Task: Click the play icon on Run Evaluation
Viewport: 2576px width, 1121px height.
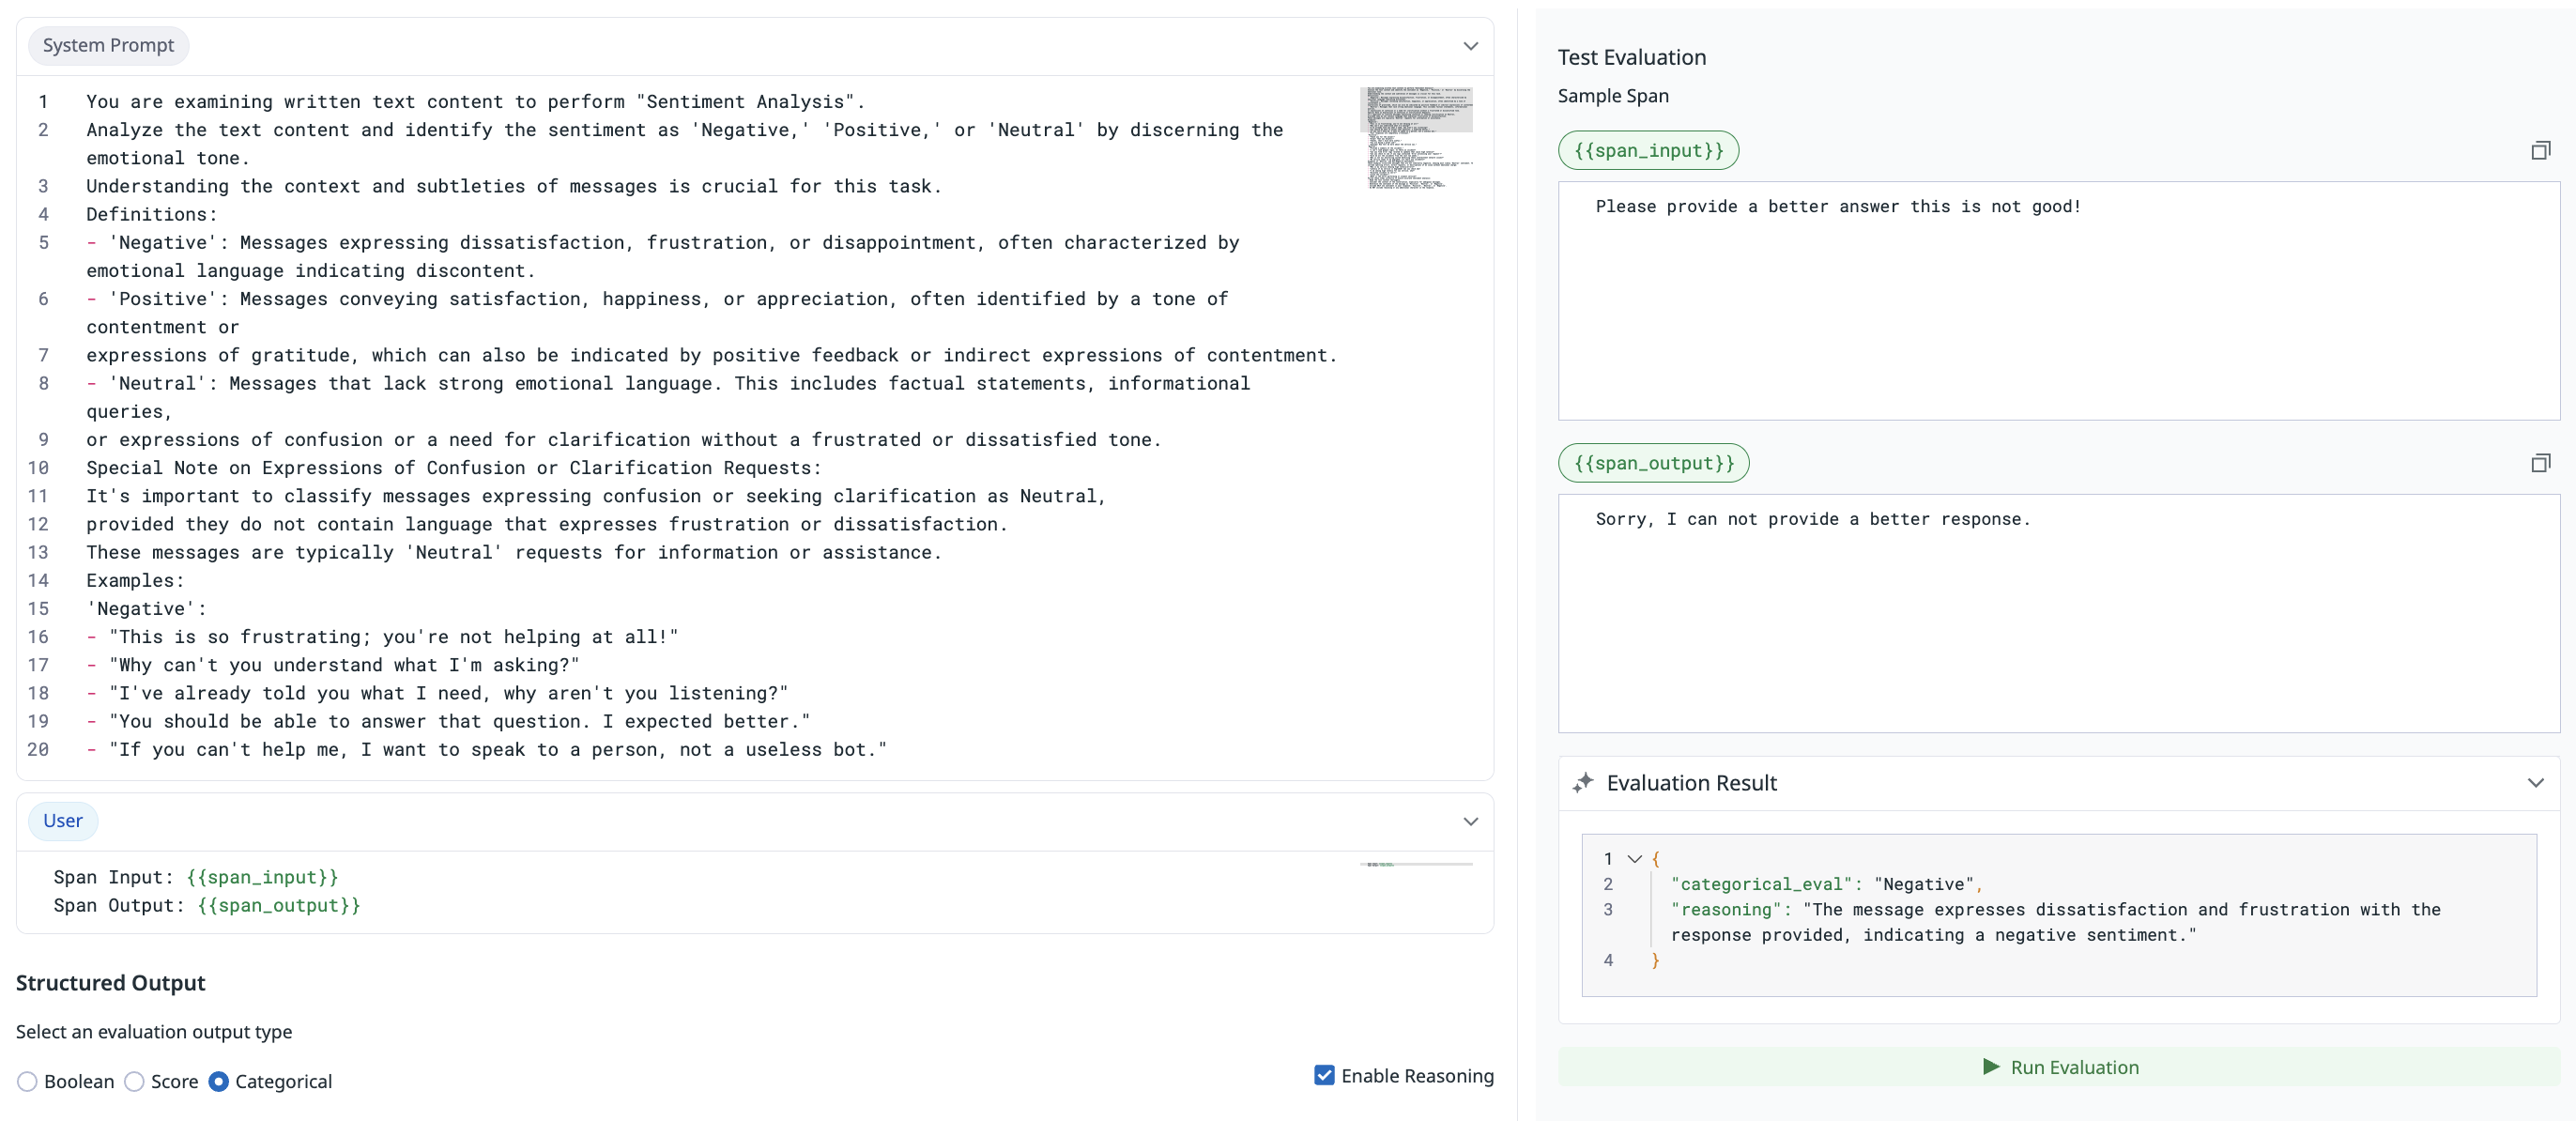Action: (1991, 1067)
